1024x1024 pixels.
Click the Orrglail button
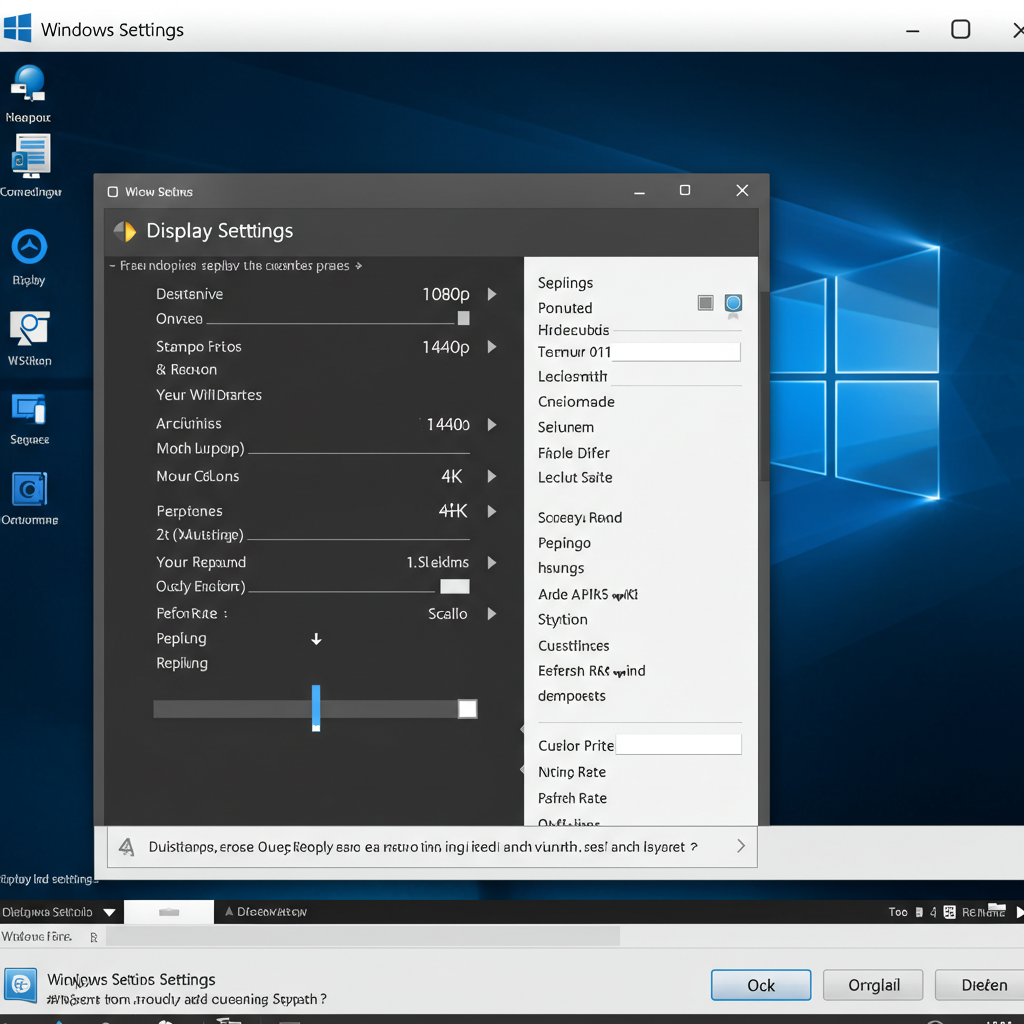point(873,985)
